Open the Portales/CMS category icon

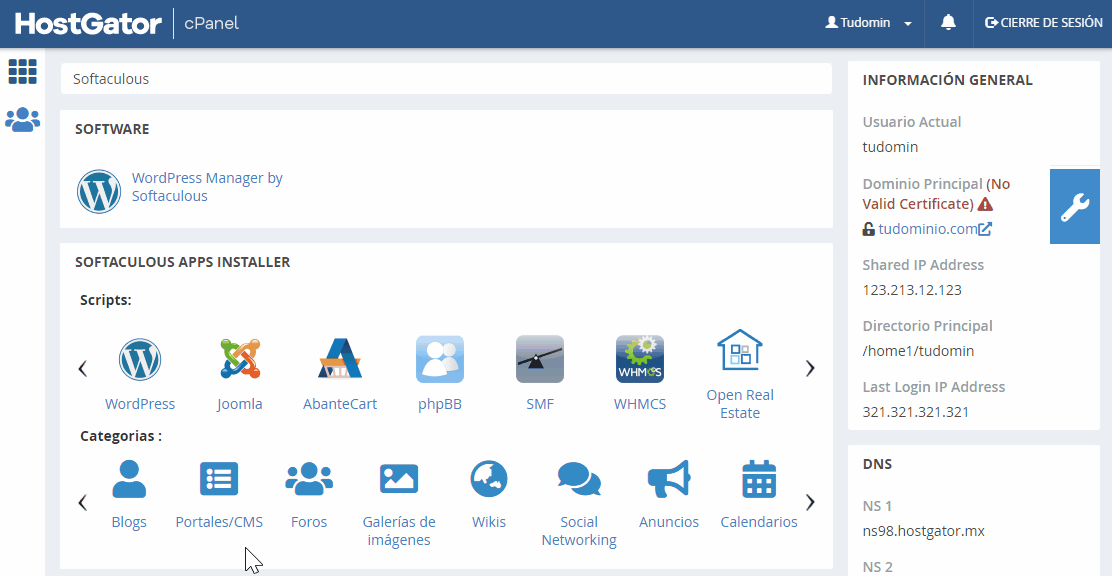(219, 479)
